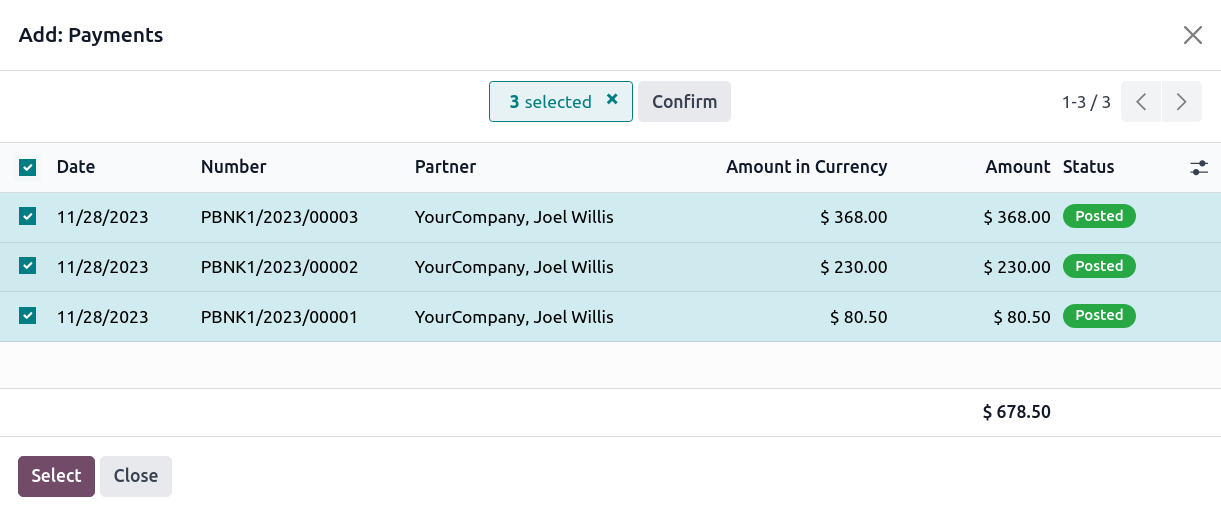Uncheck the PBNK1/2023/00002 row checkbox
The height and width of the screenshot is (515, 1221).
pos(28,266)
